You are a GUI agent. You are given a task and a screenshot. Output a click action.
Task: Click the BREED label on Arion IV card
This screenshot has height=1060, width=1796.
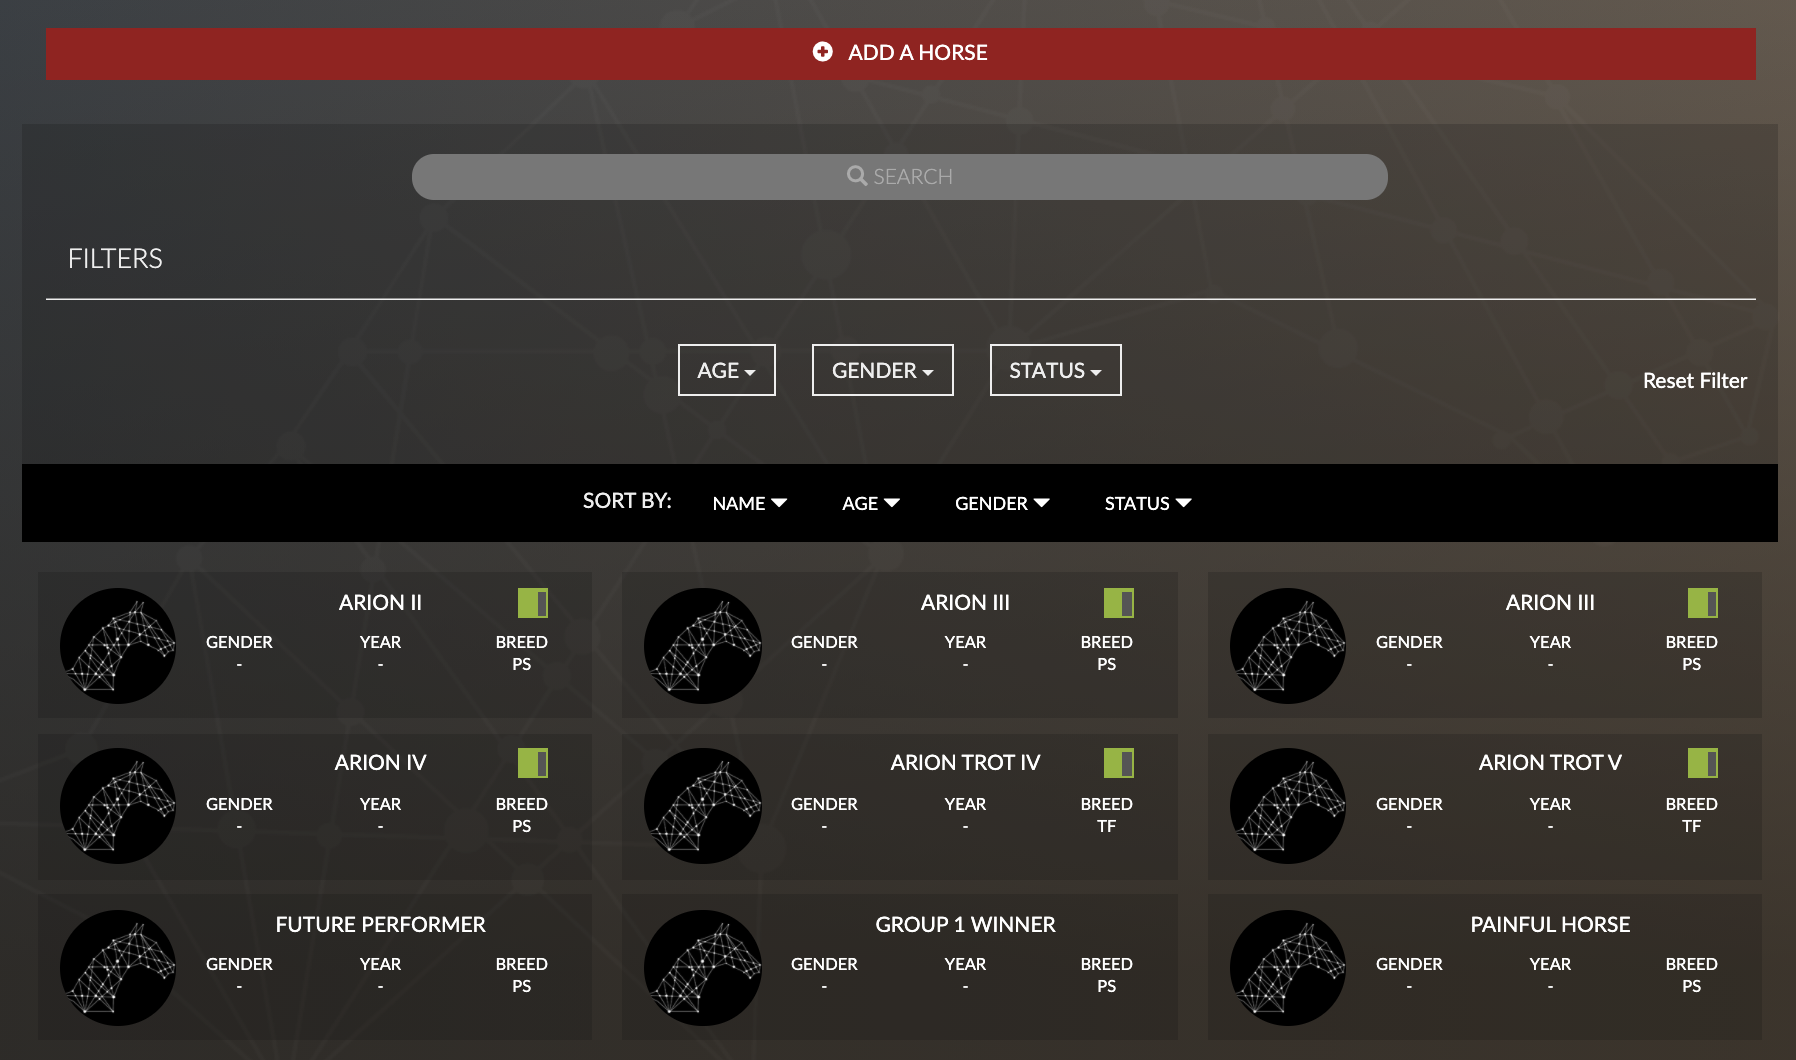521,804
